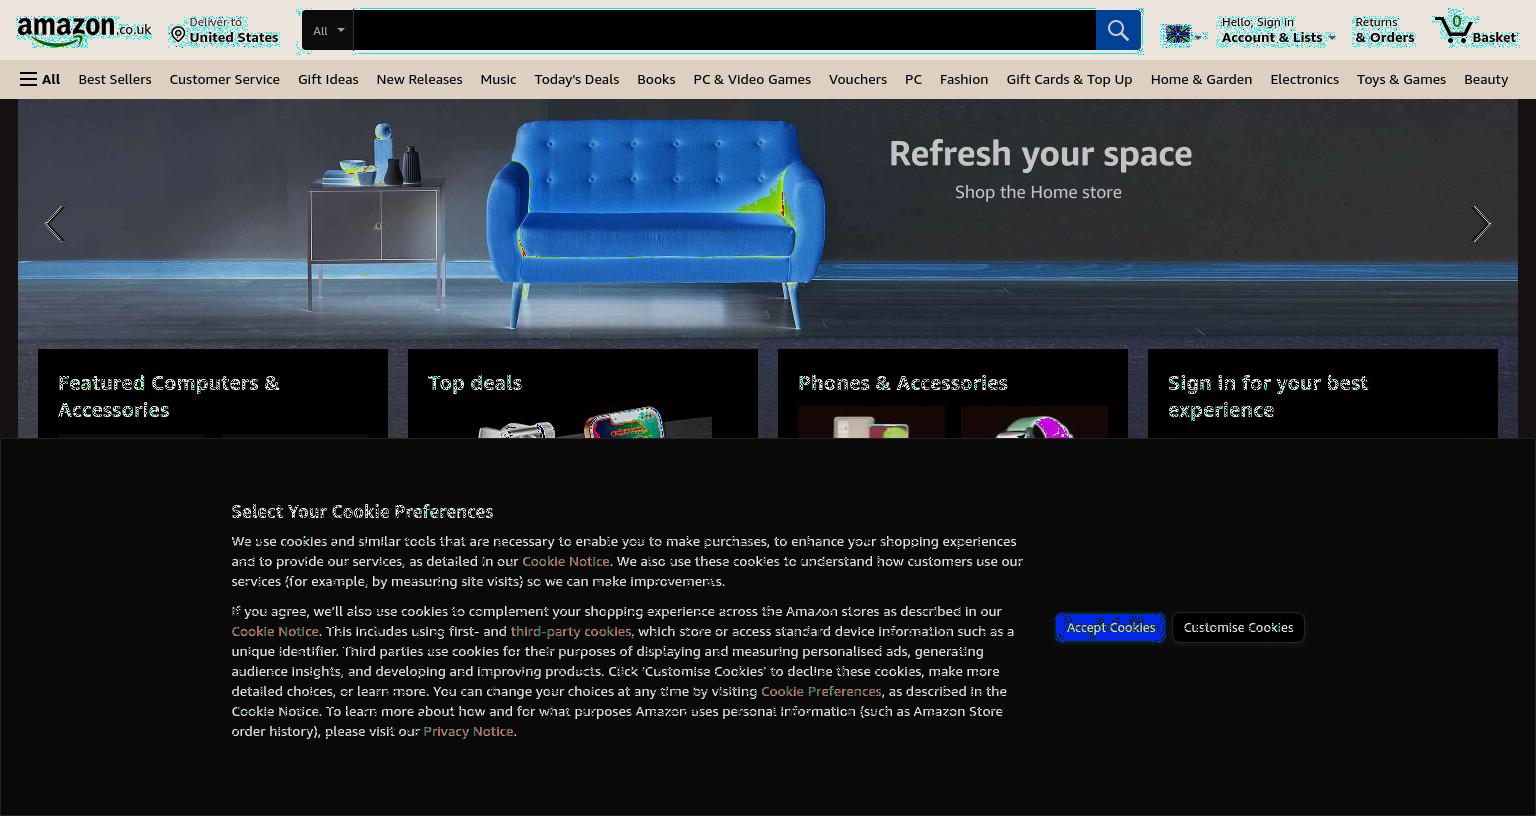Open Best Sellers page
Viewport: 1536px width, 816px height.
115,79
